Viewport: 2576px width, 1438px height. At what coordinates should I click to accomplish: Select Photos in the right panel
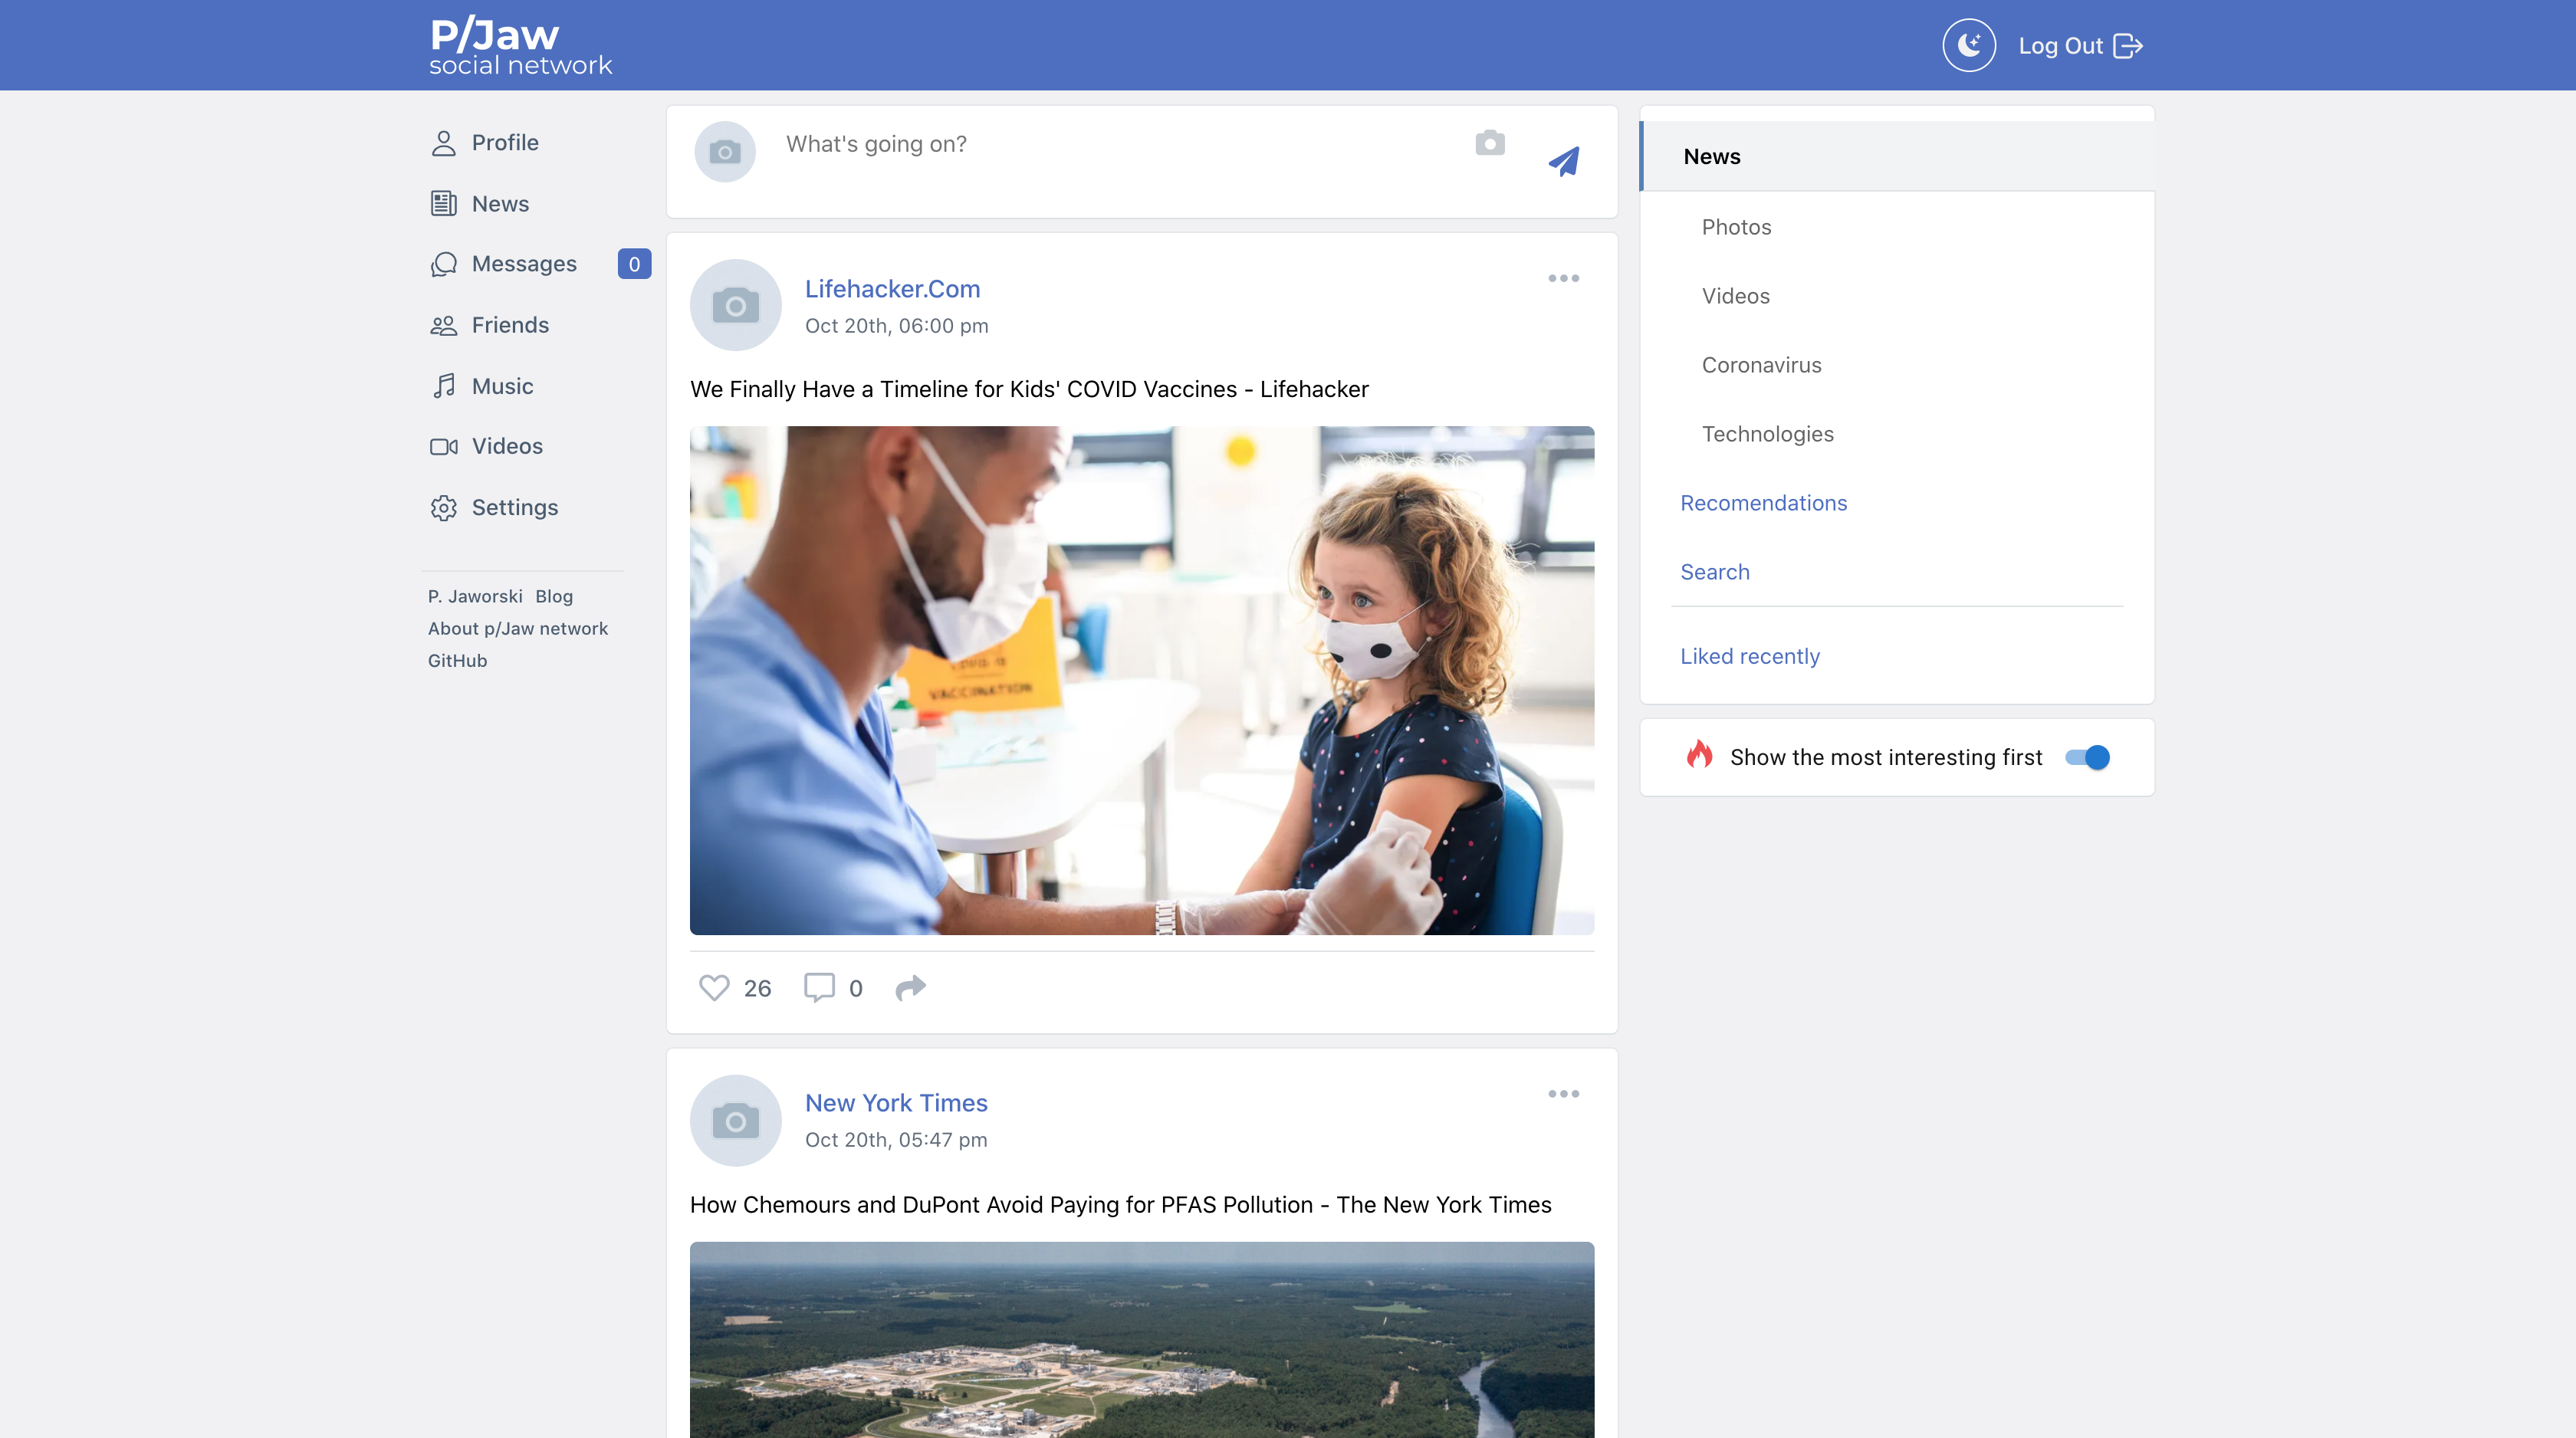1737,227
